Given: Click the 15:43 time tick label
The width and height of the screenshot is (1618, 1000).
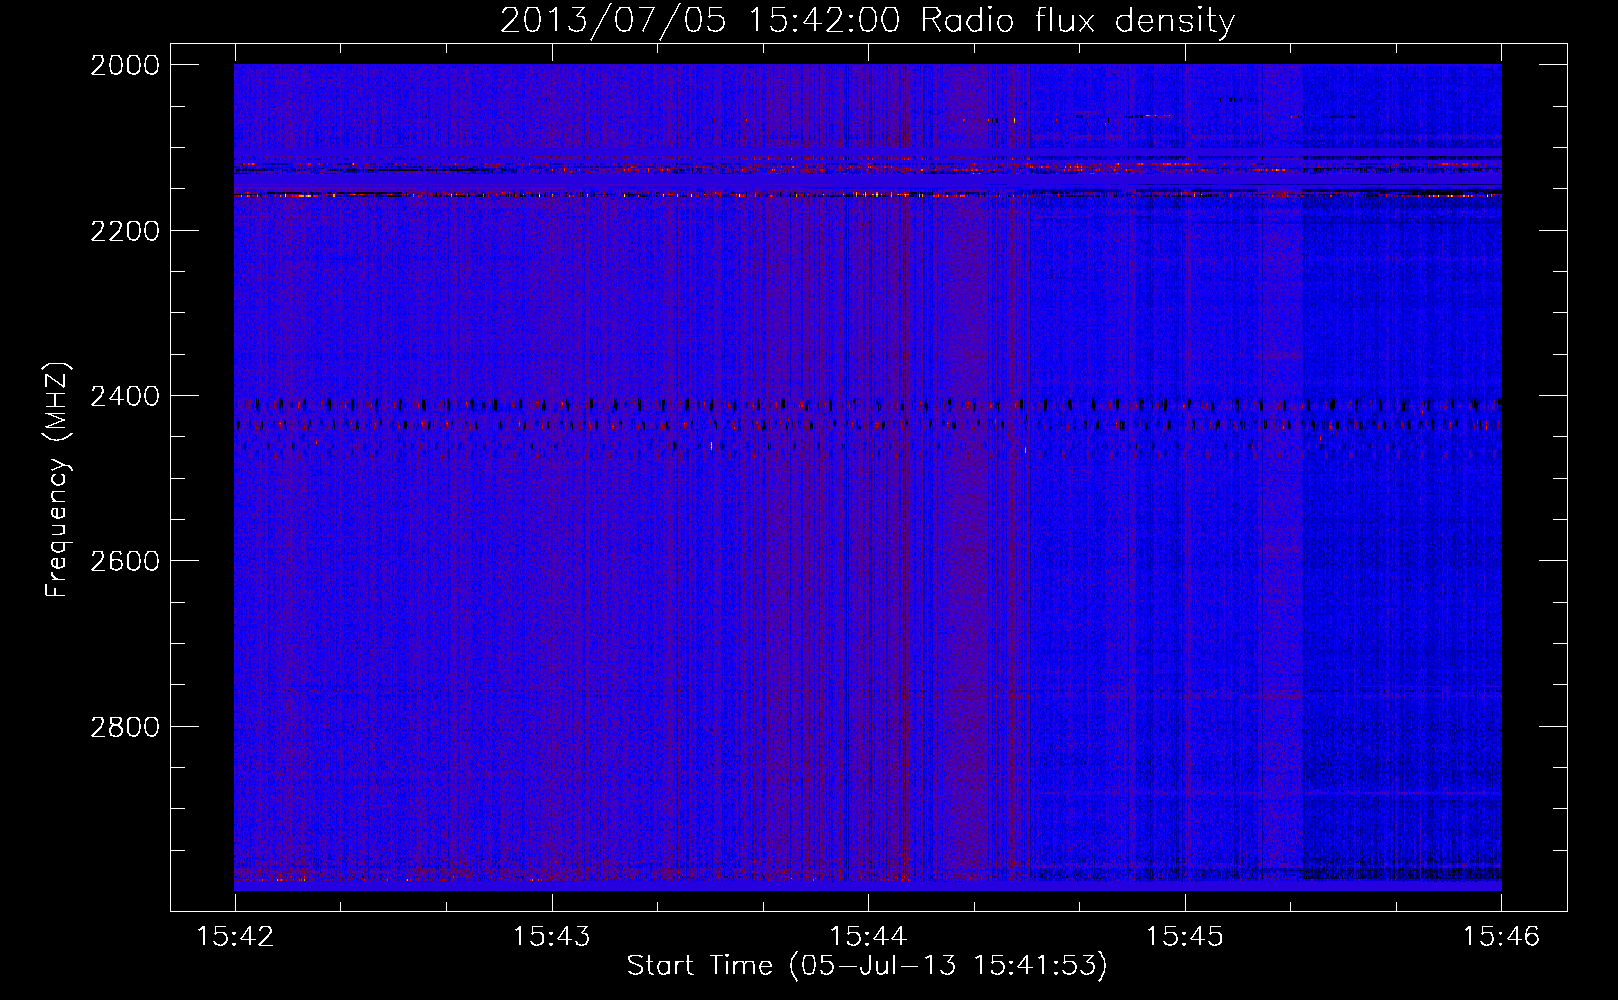Looking at the screenshot, I should [x=552, y=936].
